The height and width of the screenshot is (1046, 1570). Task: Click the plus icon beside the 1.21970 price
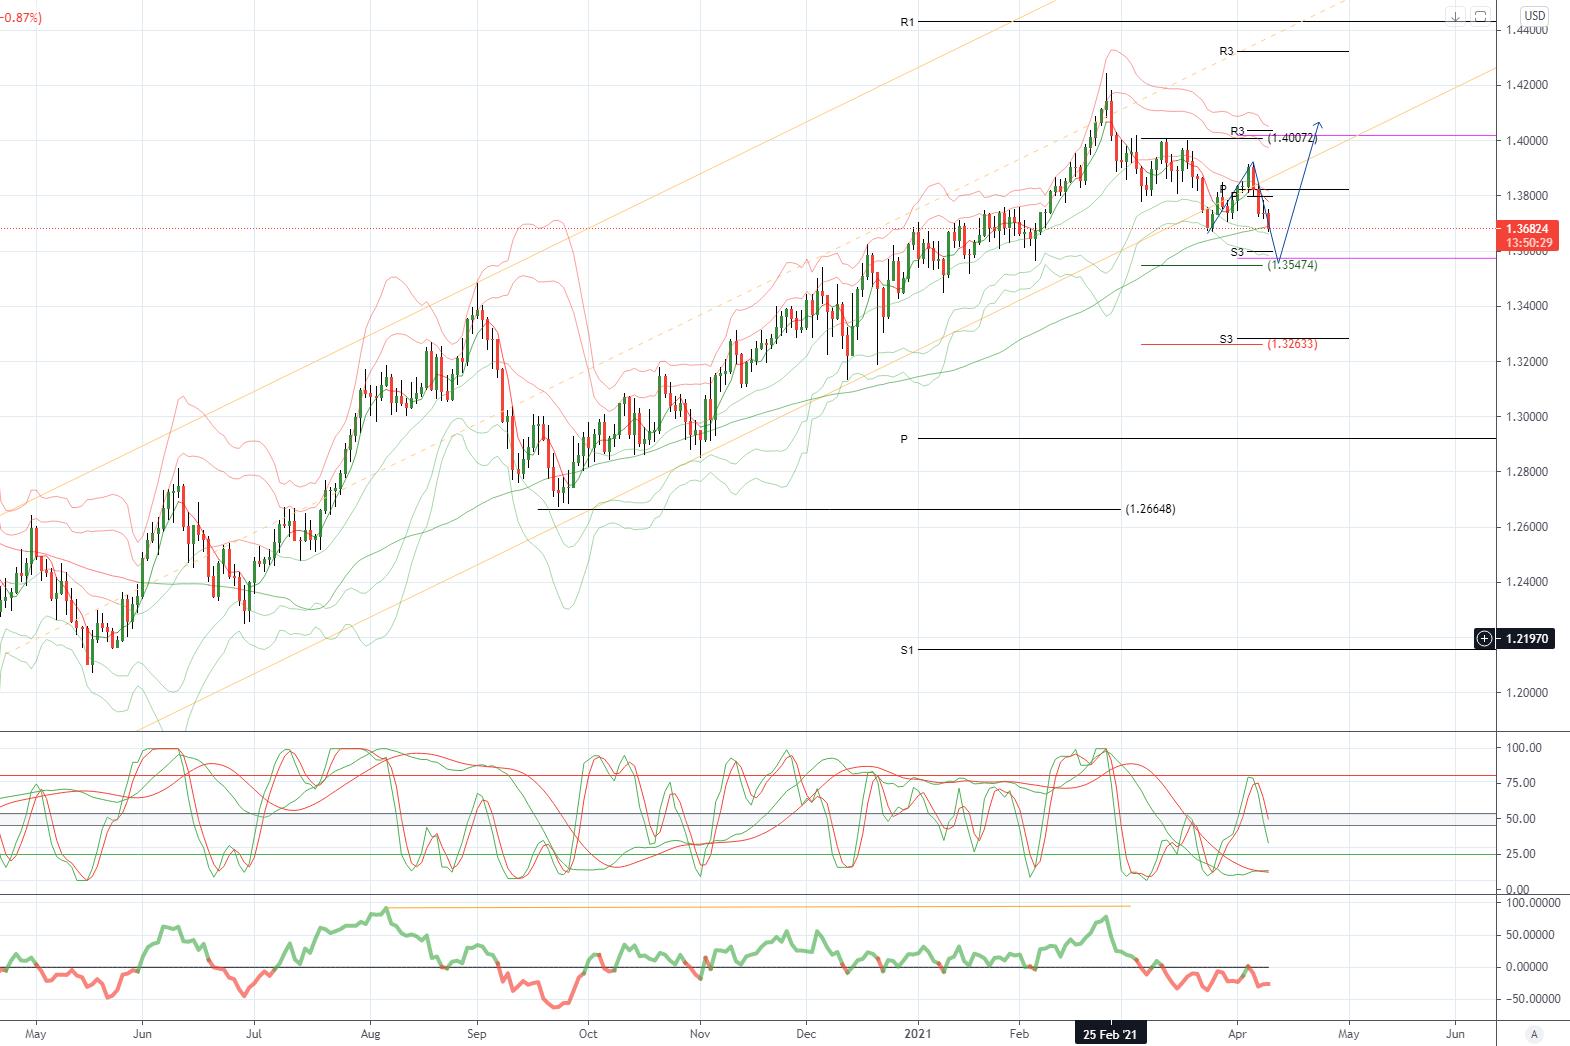[x=1484, y=638]
